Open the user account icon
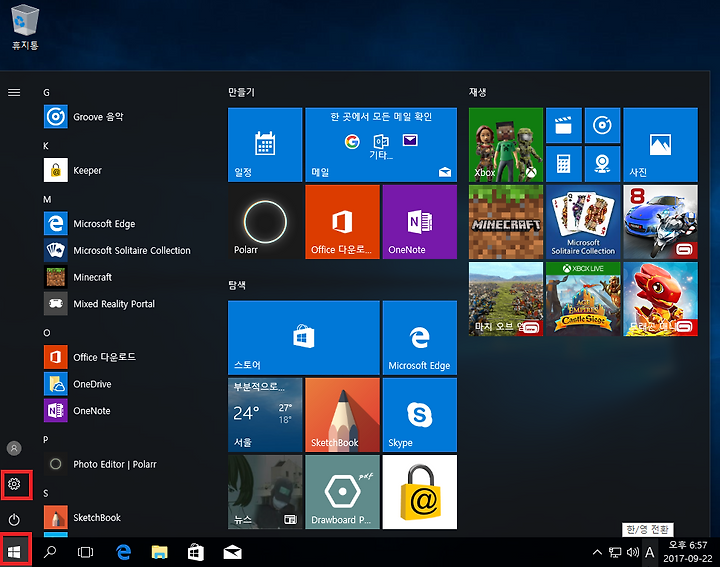The width and height of the screenshot is (720, 567). pyautogui.click(x=14, y=448)
